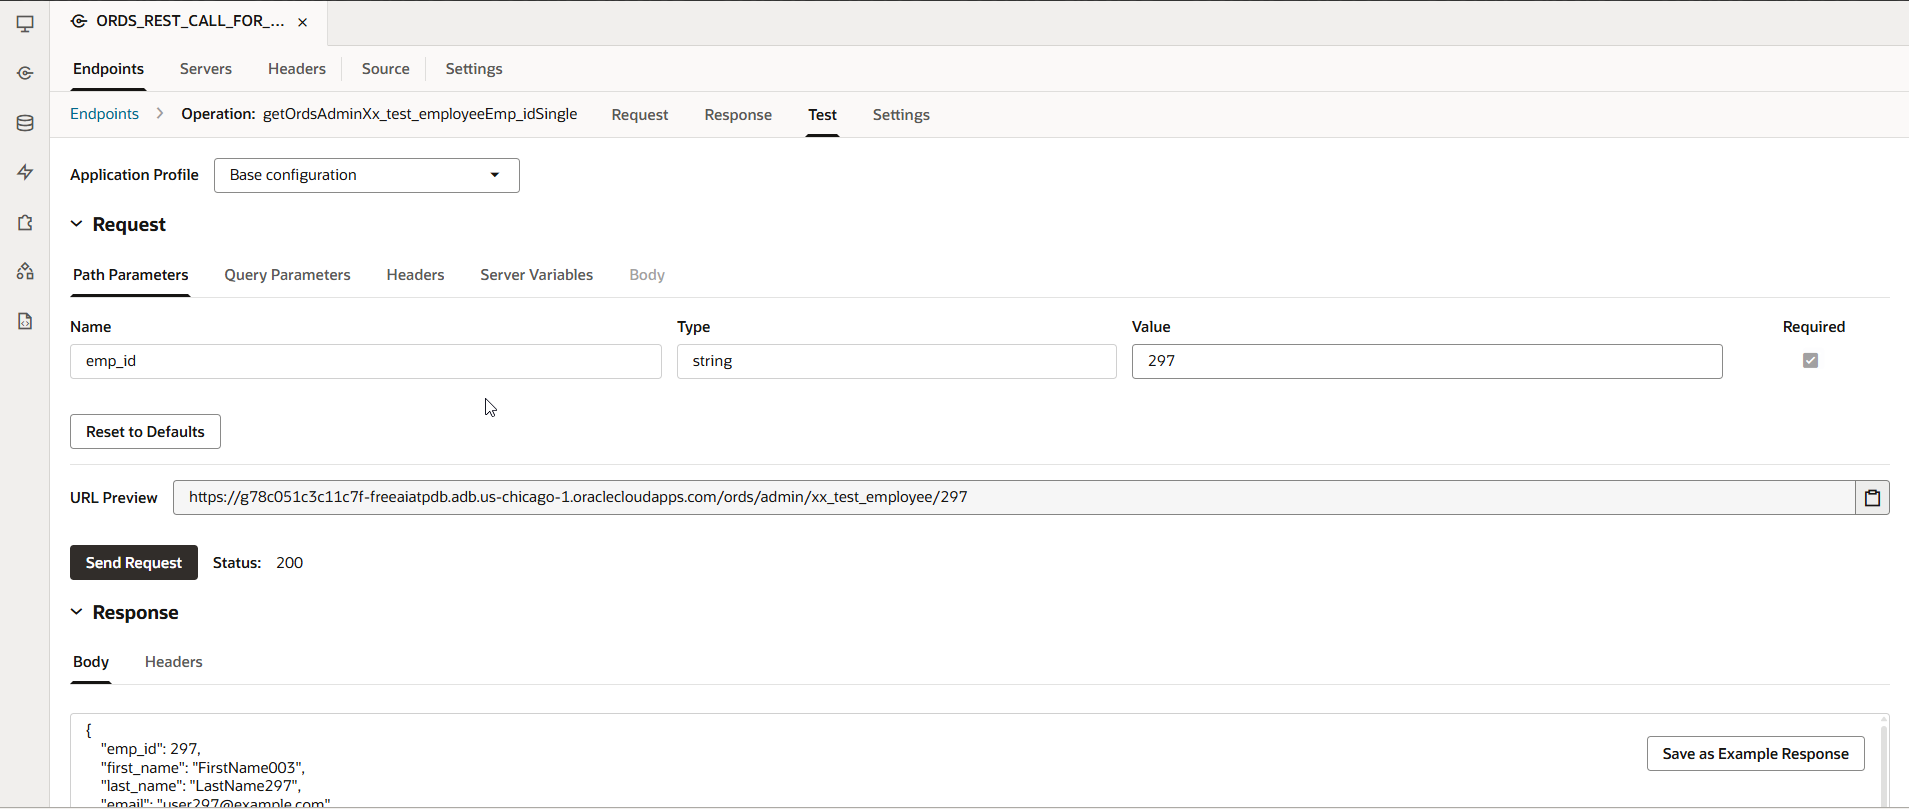This screenshot has width=1909, height=809.
Task: Open the Services navigator icon
Action: (25, 73)
